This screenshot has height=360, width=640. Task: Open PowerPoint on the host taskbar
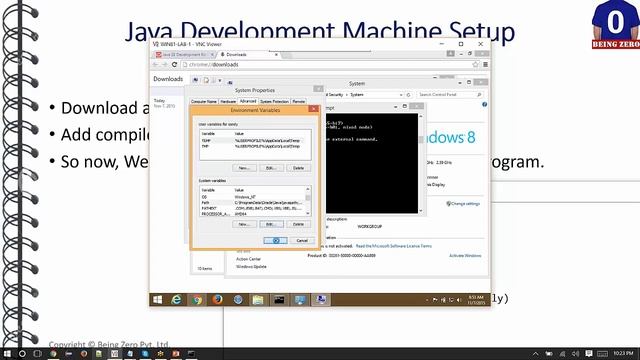176,353
